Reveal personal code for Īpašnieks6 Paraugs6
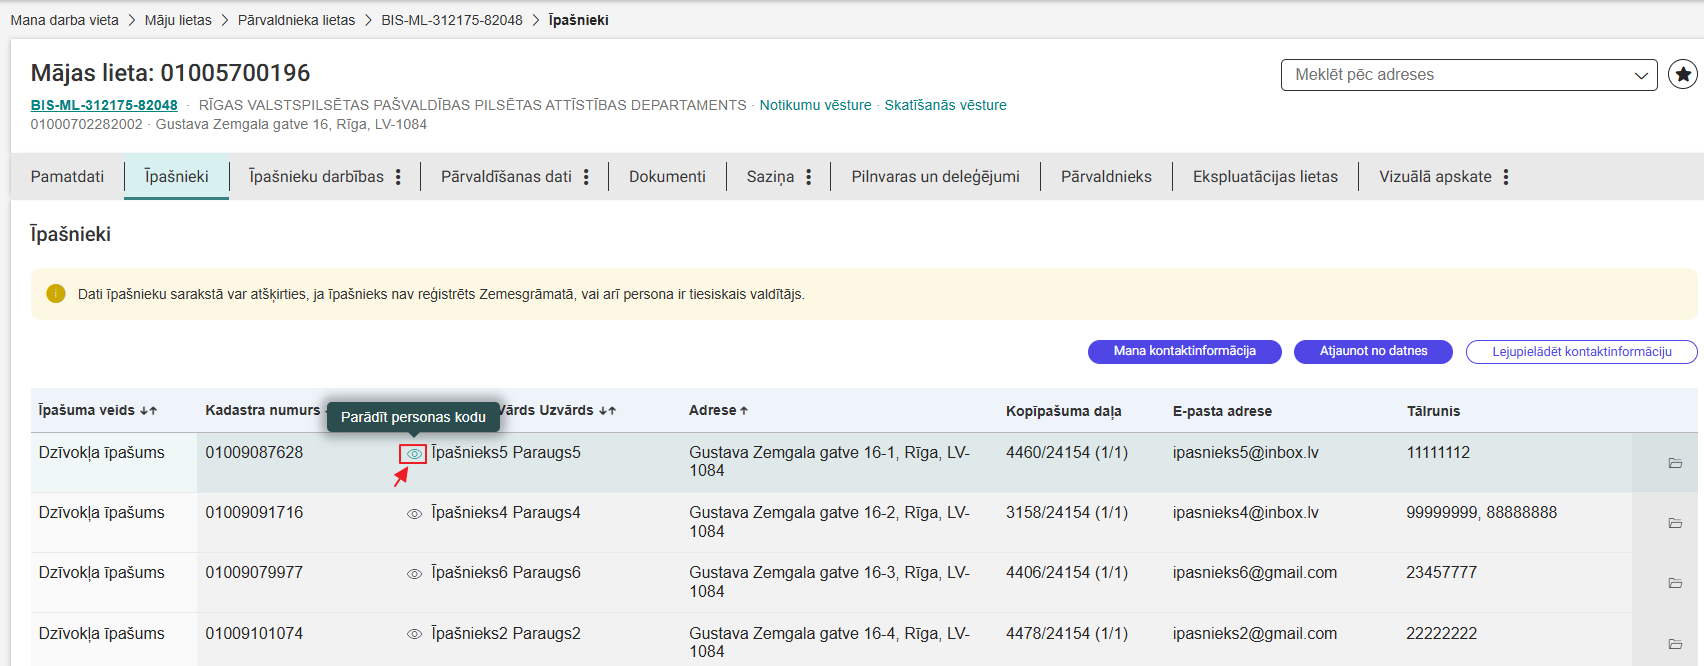This screenshot has width=1704, height=666. (x=413, y=574)
